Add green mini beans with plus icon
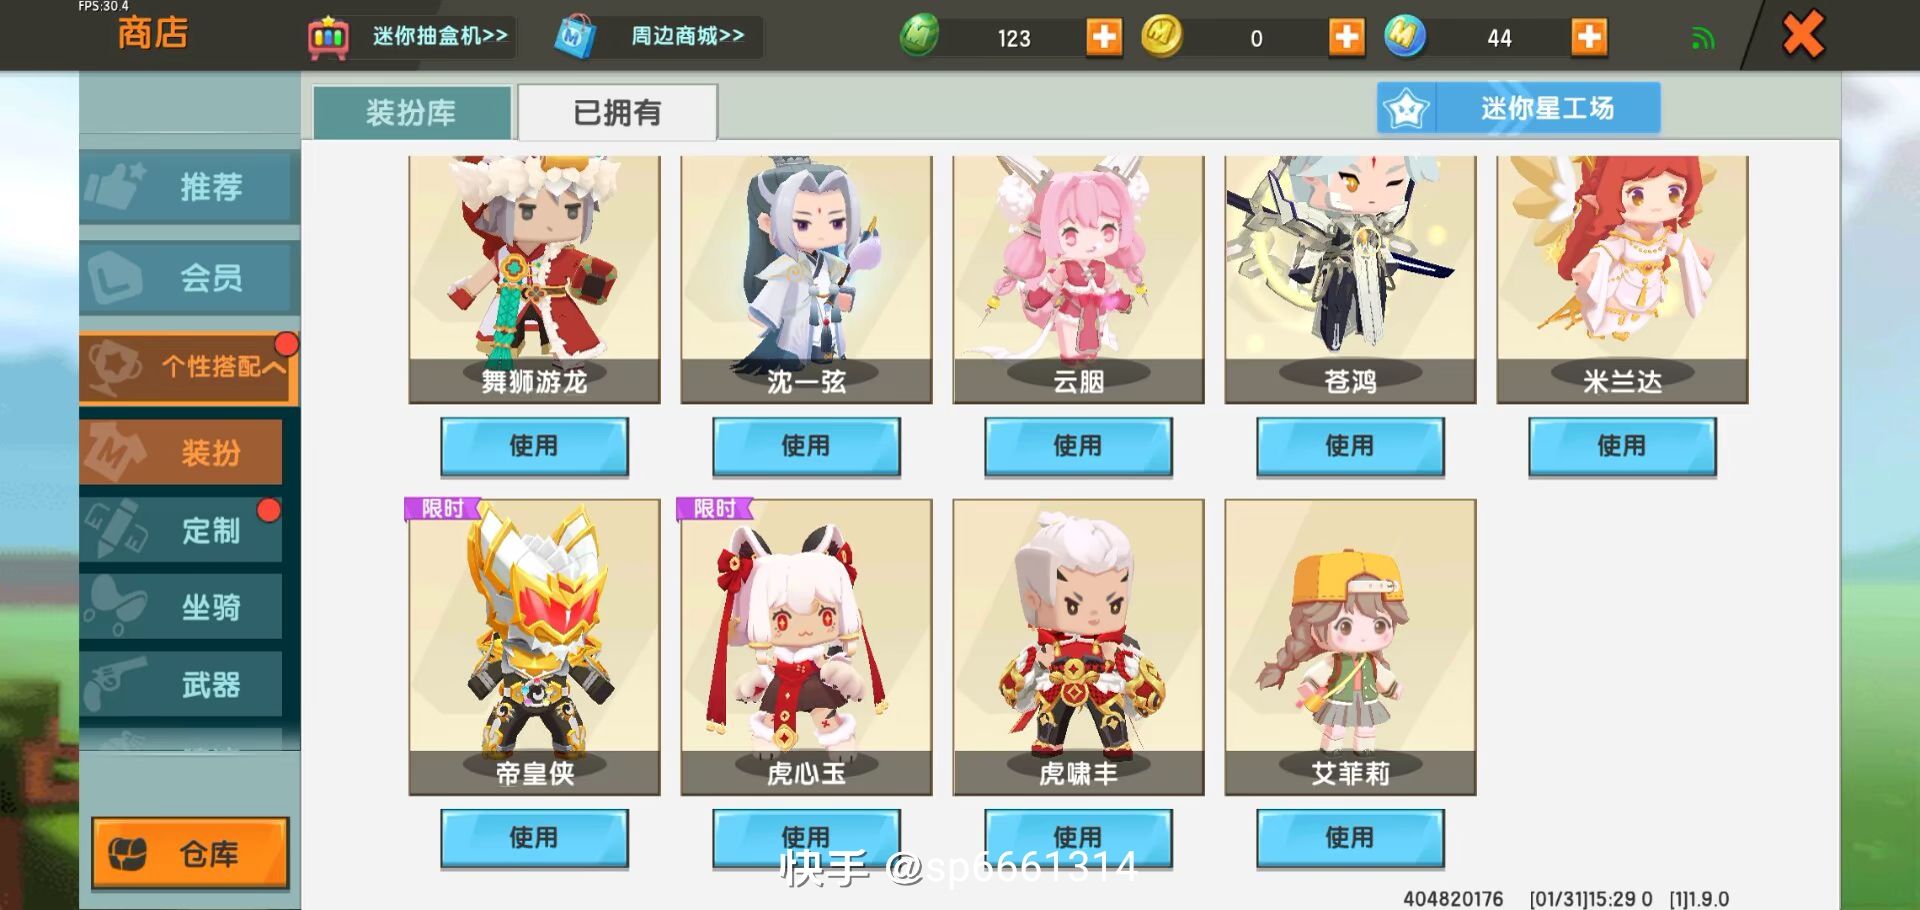This screenshot has height=910, width=1920. pyautogui.click(x=1104, y=38)
